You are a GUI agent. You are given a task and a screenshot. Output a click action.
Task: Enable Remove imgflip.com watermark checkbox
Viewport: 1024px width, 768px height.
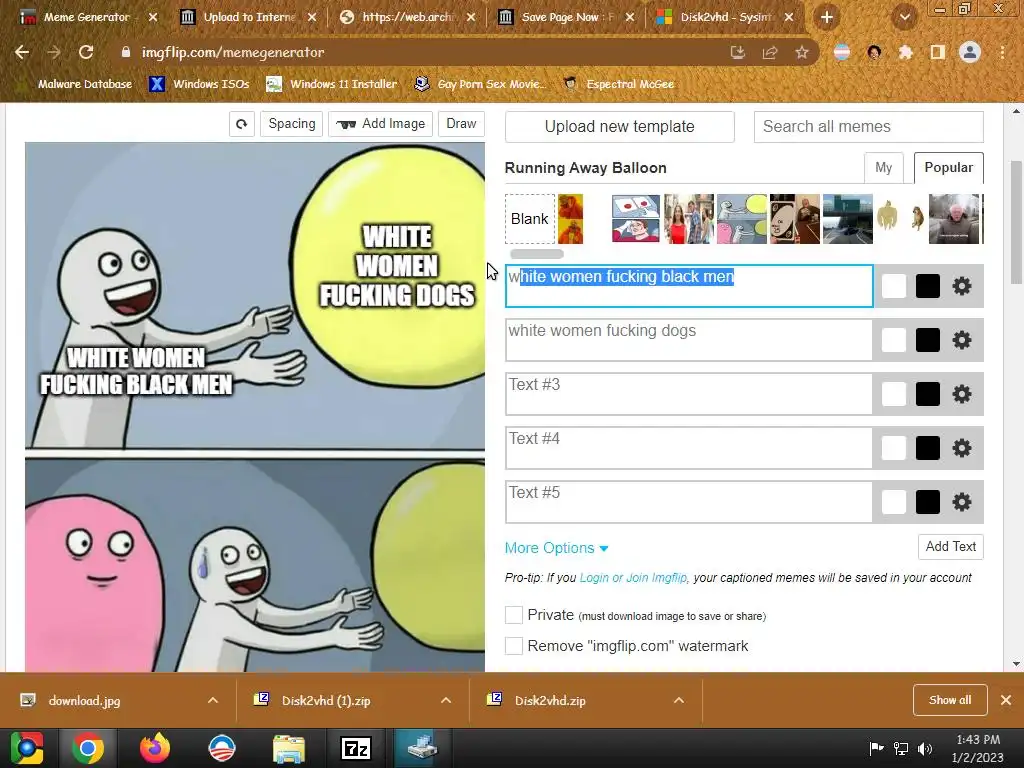tap(514, 646)
